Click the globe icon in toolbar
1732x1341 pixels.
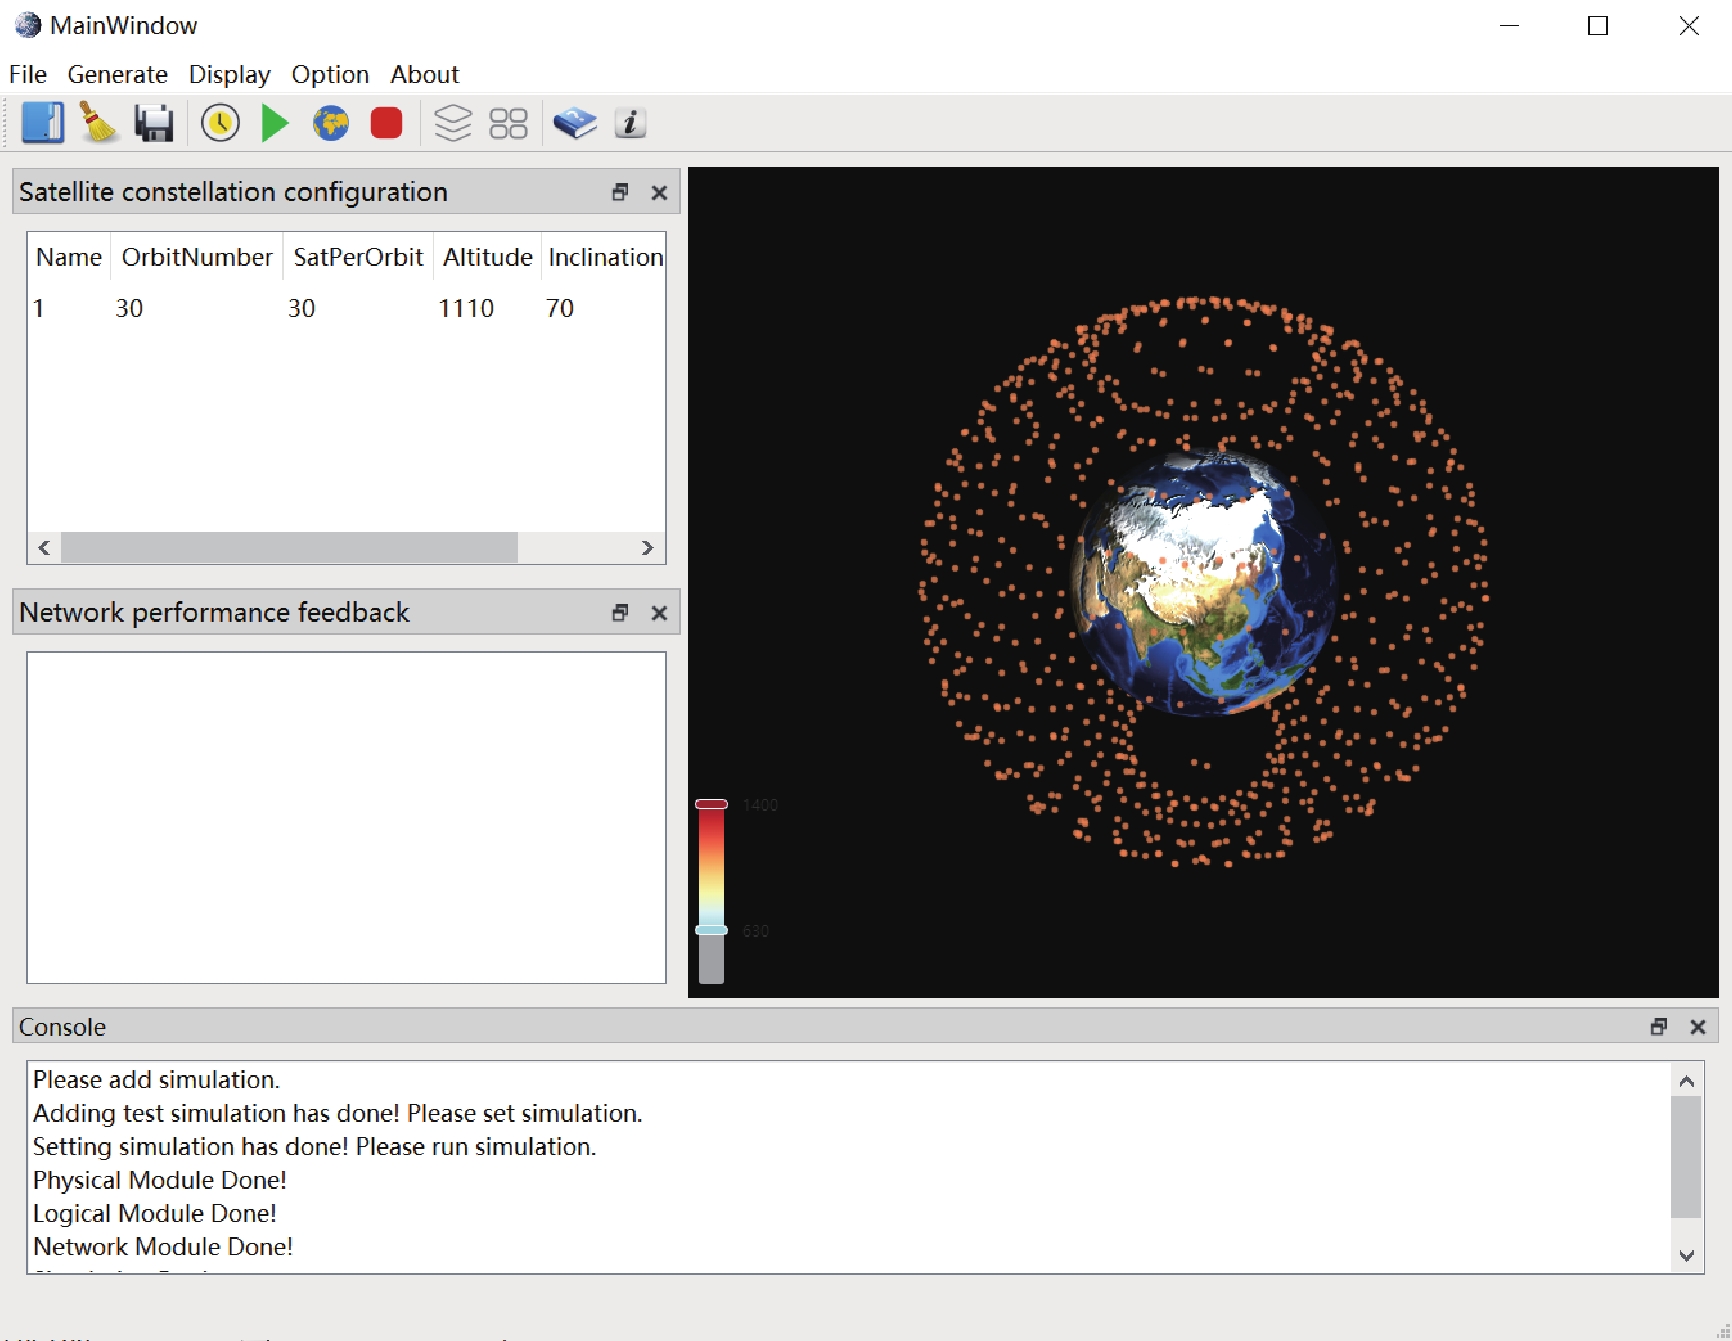pyautogui.click(x=330, y=123)
